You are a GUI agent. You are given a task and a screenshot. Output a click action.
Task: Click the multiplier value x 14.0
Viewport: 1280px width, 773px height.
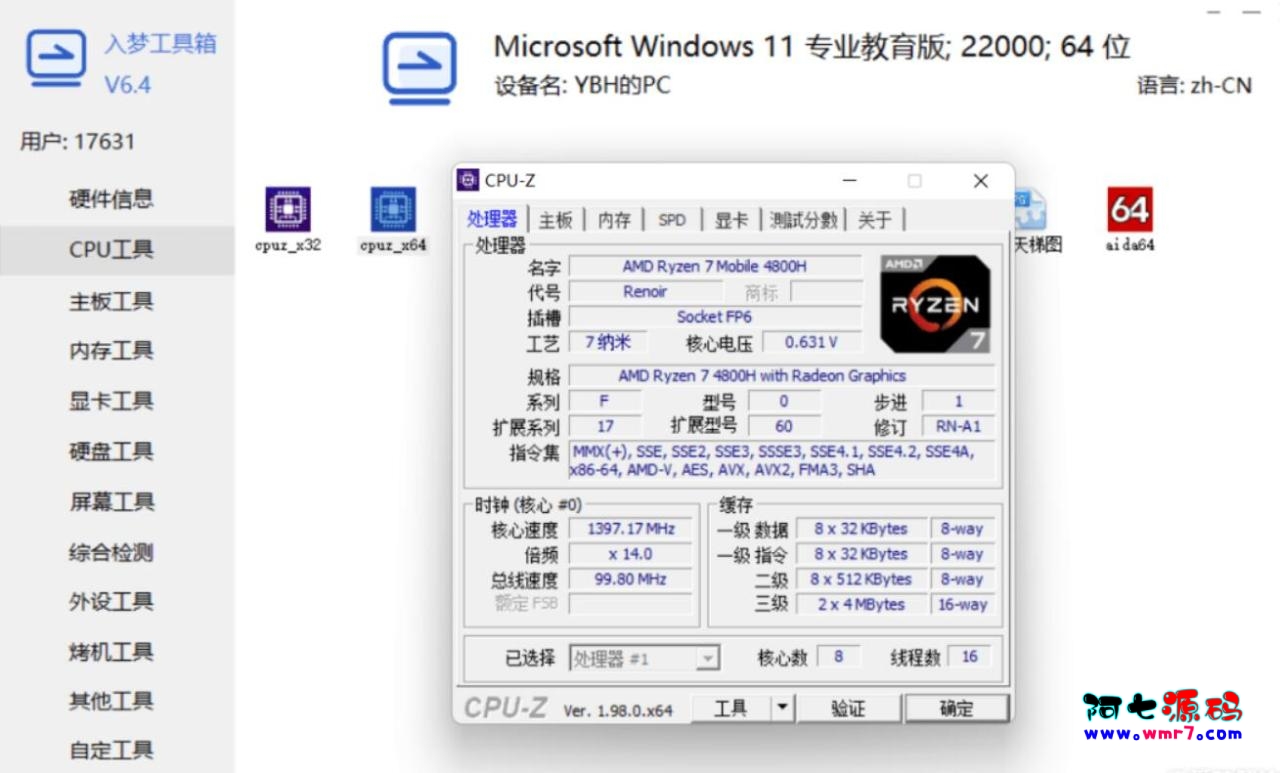click(630, 554)
